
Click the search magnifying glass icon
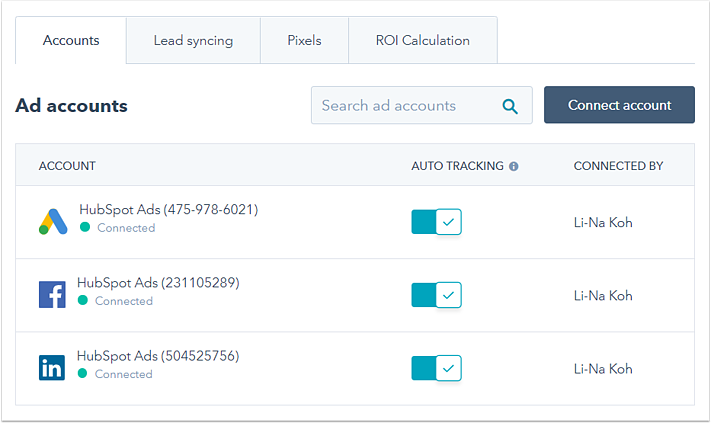pyautogui.click(x=510, y=106)
